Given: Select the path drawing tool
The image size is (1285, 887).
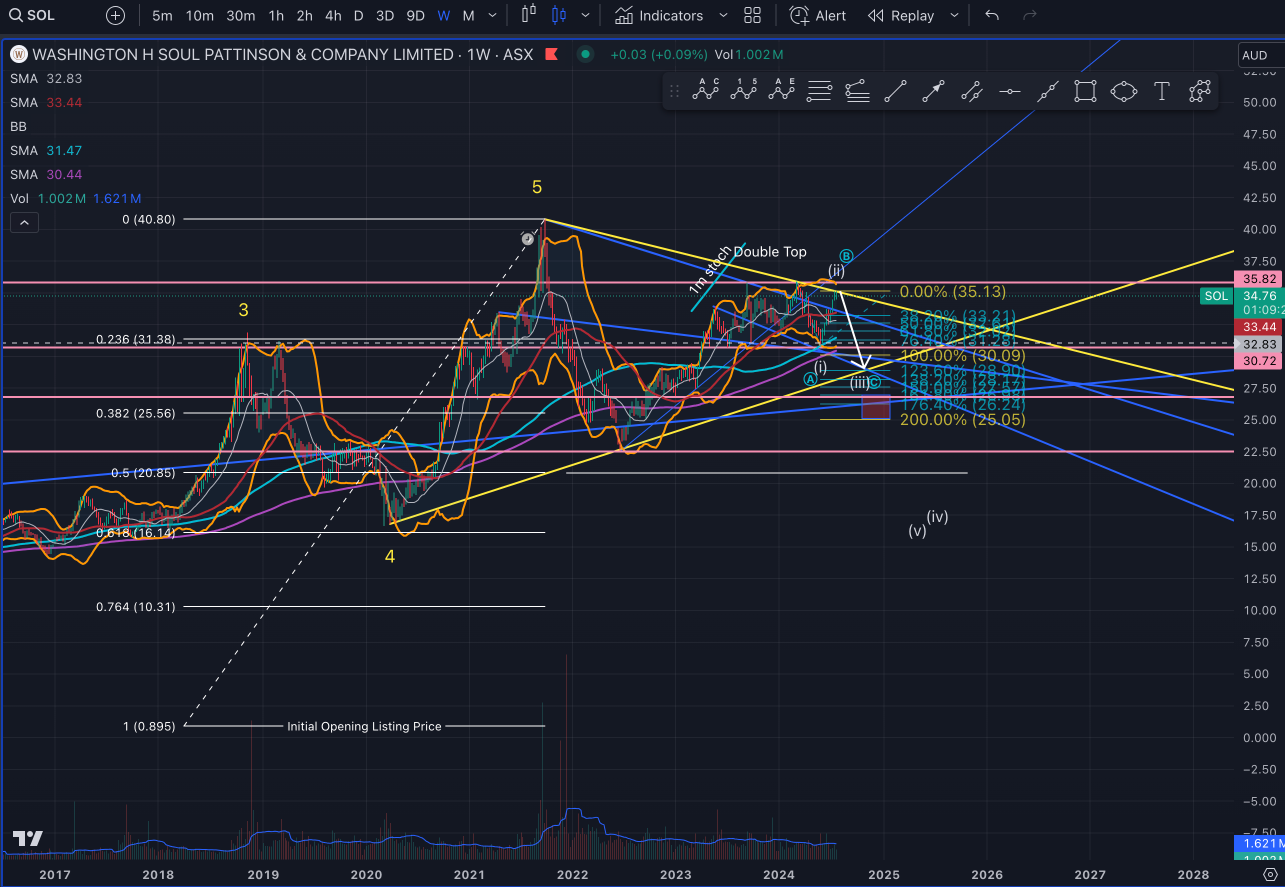Looking at the screenshot, I should pyautogui.click(x=1200, y=92).
